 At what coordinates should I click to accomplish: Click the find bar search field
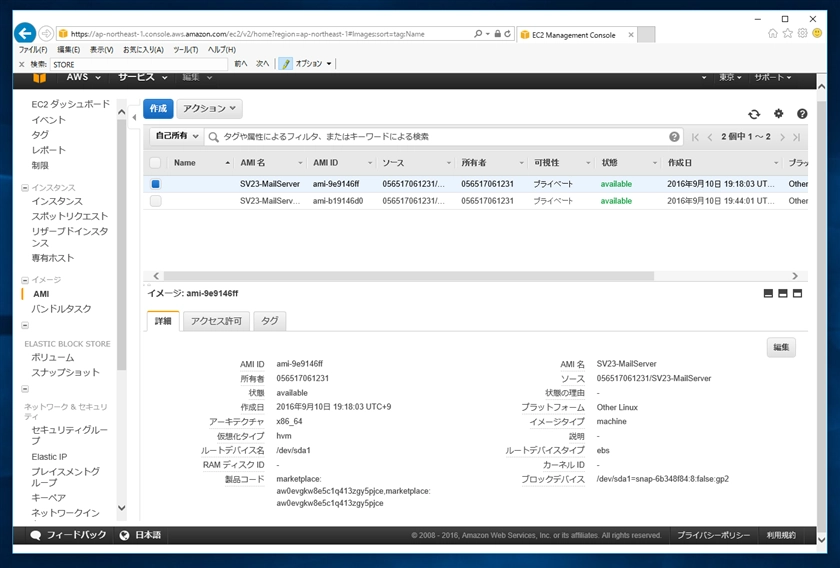139,64
